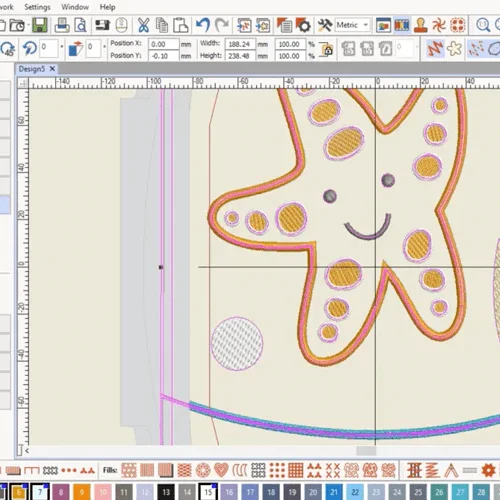Click the rotate 45 degrees icon
This screenshot has width=500, height=500.
[x=7, y=49]
